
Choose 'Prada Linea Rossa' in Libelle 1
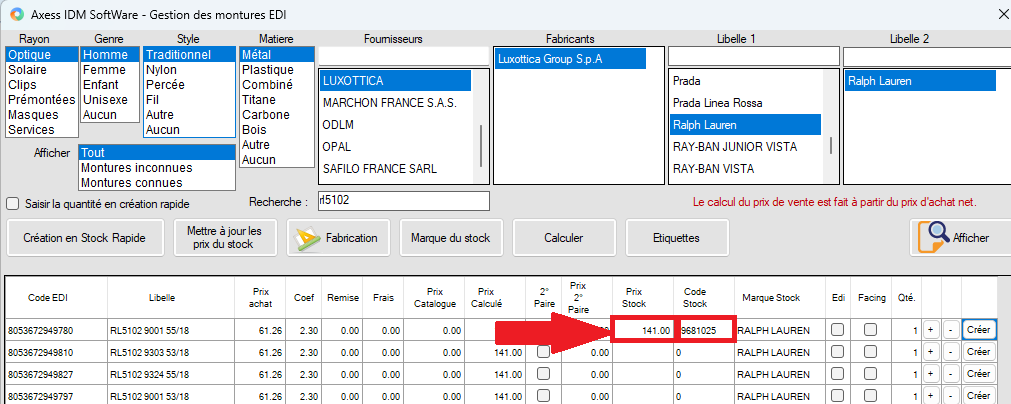717,103
